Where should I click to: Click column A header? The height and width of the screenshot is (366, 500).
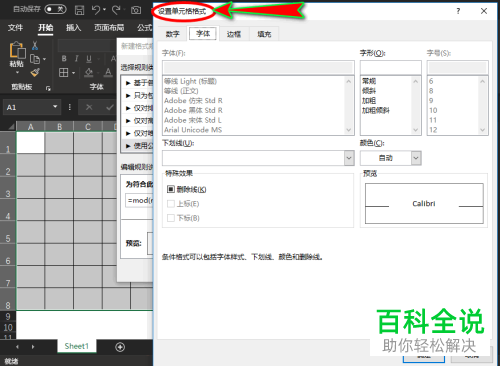31,127
